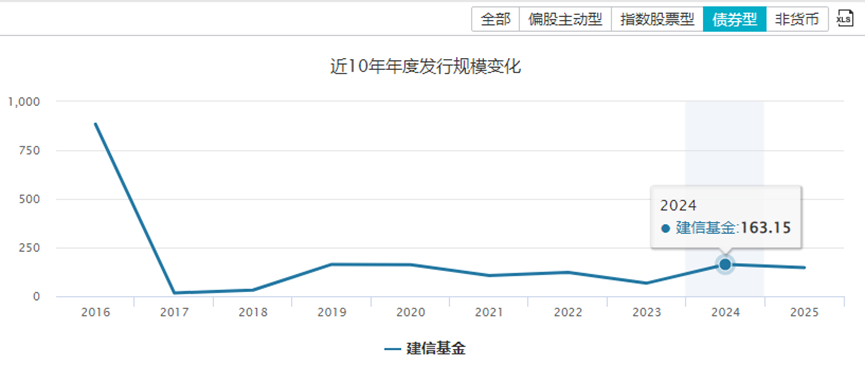Click the 250 y-axis label
The height and width of the screenshot is (366, 865).
(x=30, y=248)
